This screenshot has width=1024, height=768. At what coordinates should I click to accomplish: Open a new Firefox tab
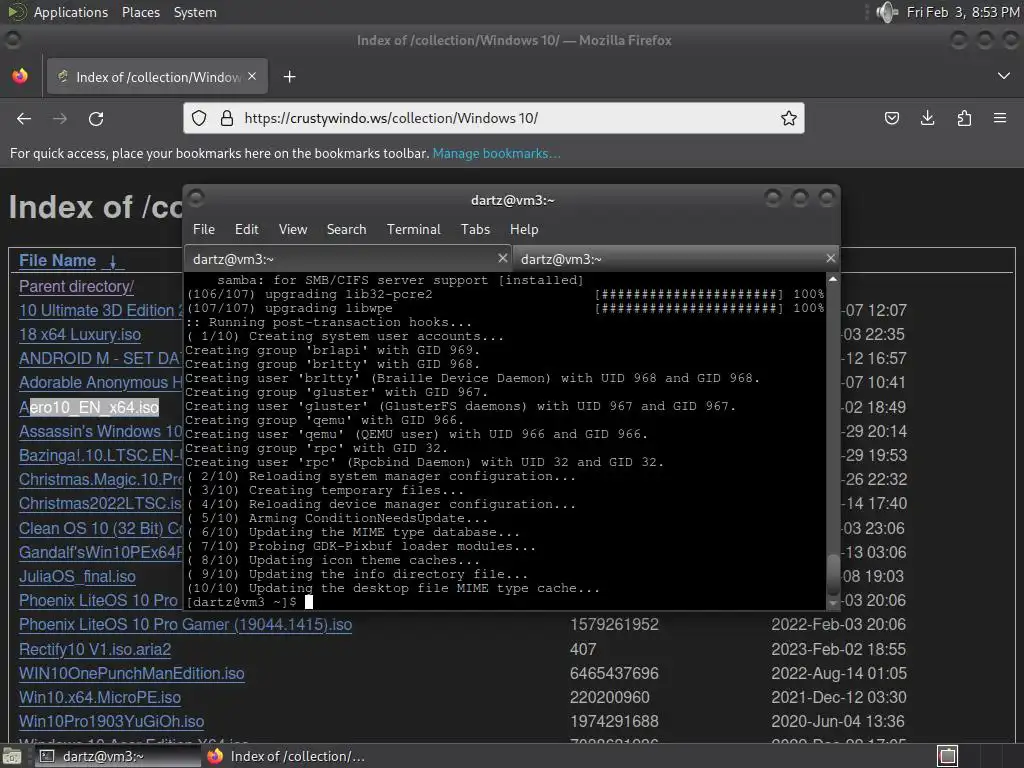[x=289, y=77]
